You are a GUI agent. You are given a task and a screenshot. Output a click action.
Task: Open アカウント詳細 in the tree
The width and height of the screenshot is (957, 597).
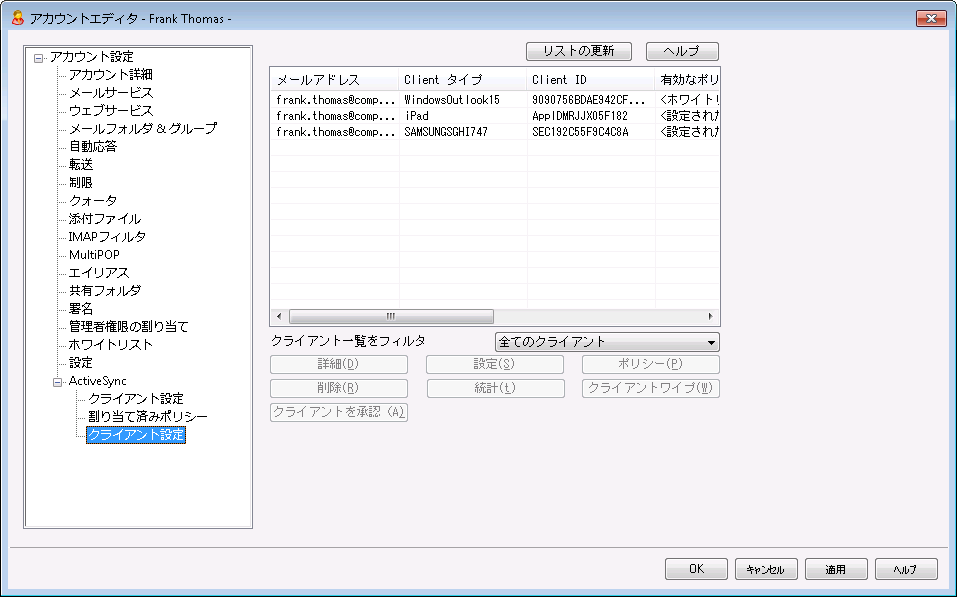click(110, 75)
